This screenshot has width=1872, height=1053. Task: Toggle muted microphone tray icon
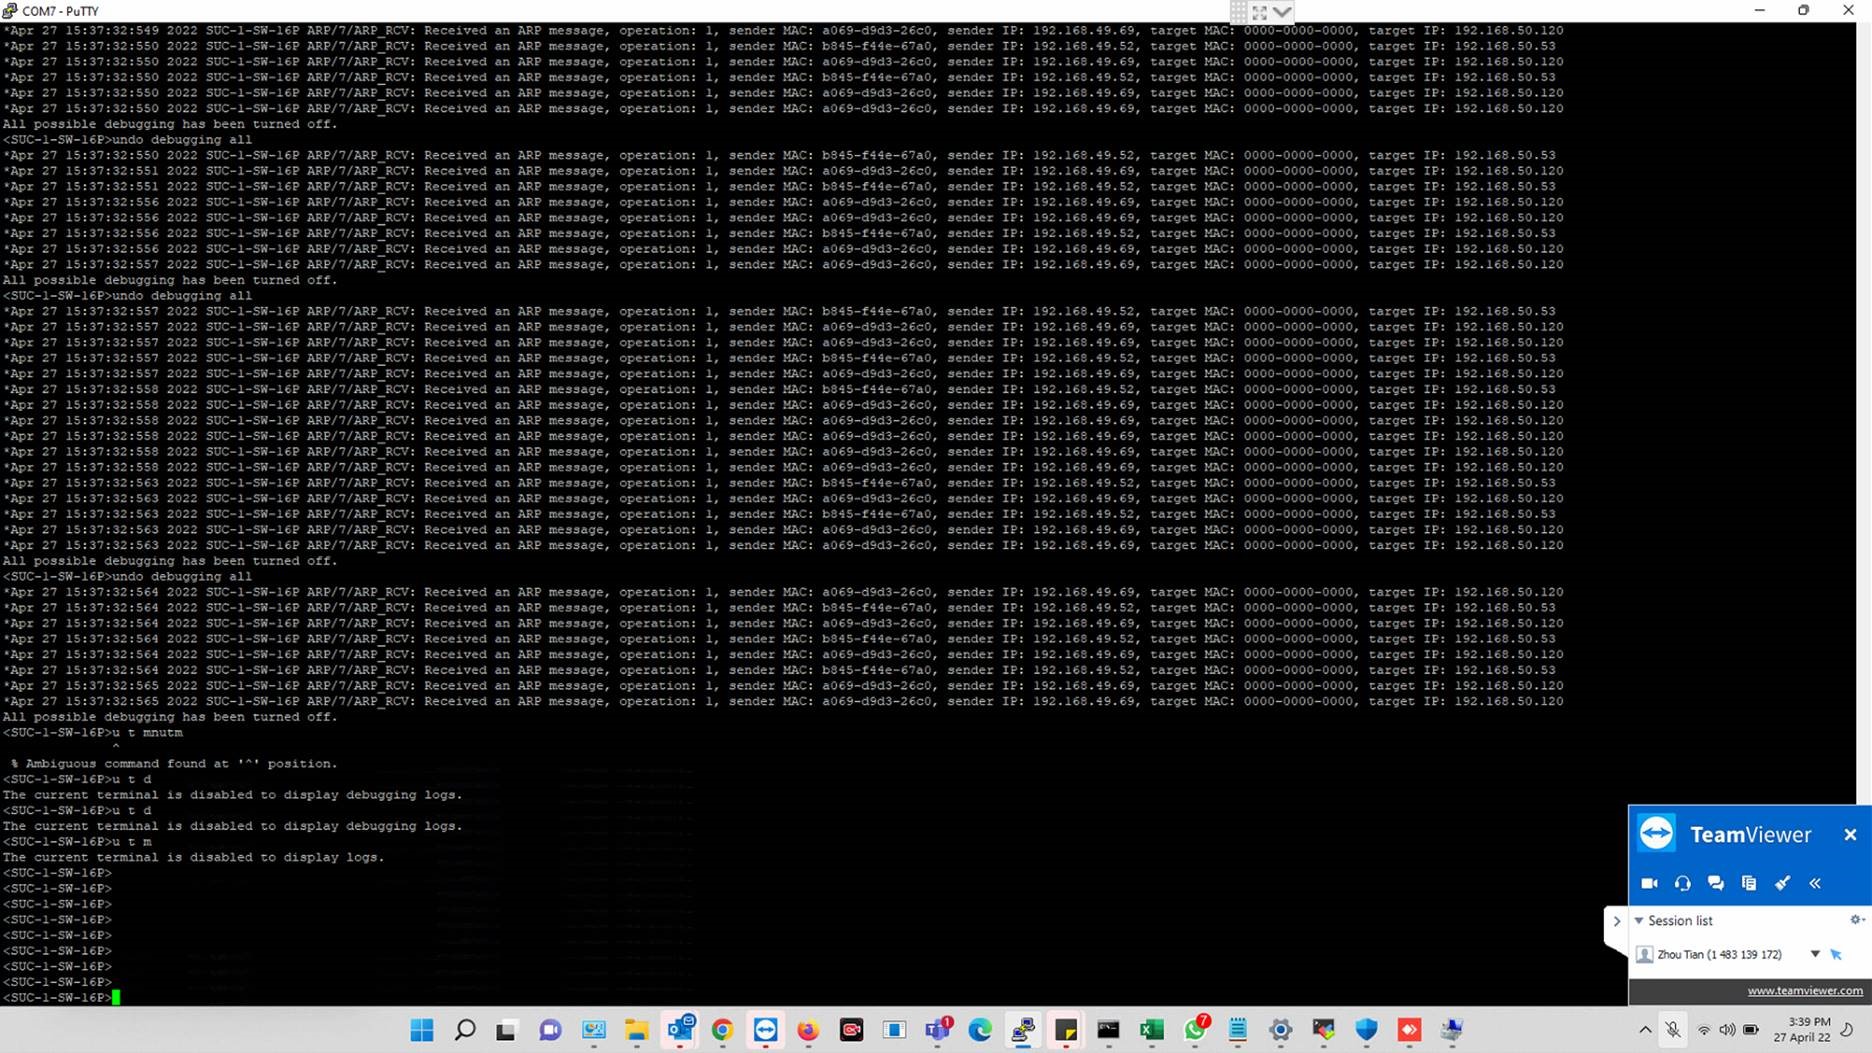1673,1030
